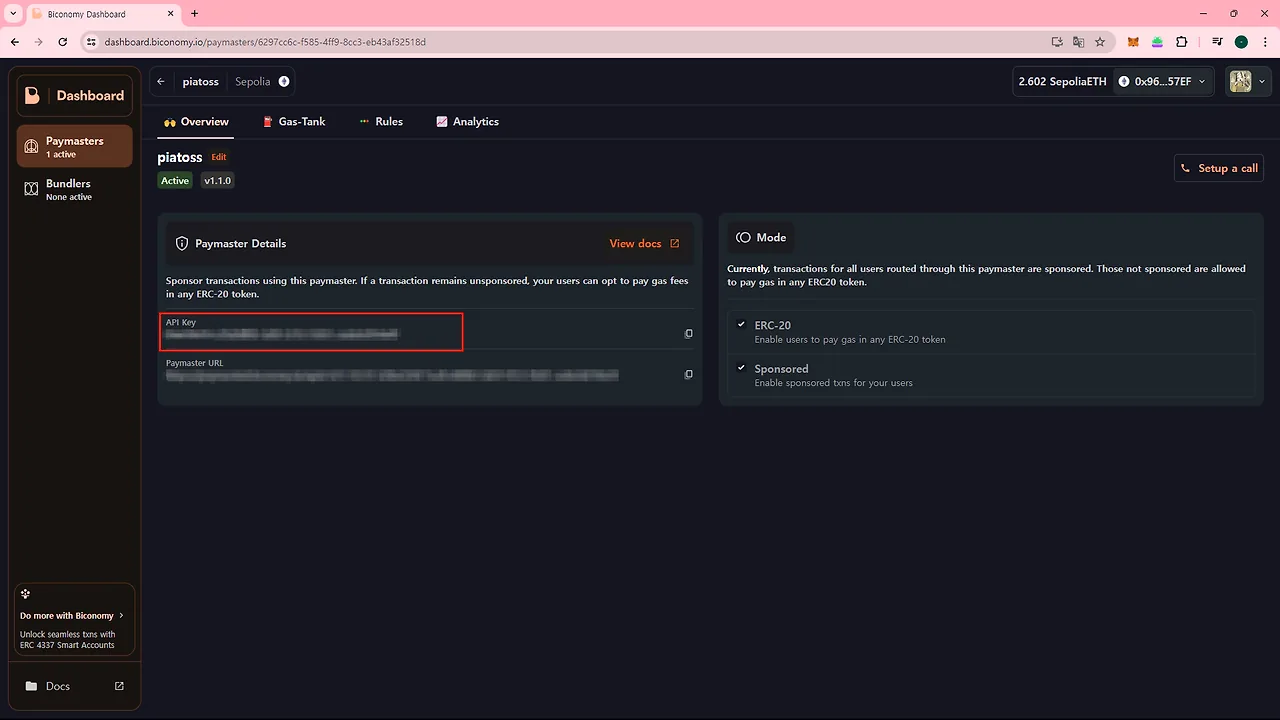
Task: Reload the page
Action: click(x=63, y=42)
